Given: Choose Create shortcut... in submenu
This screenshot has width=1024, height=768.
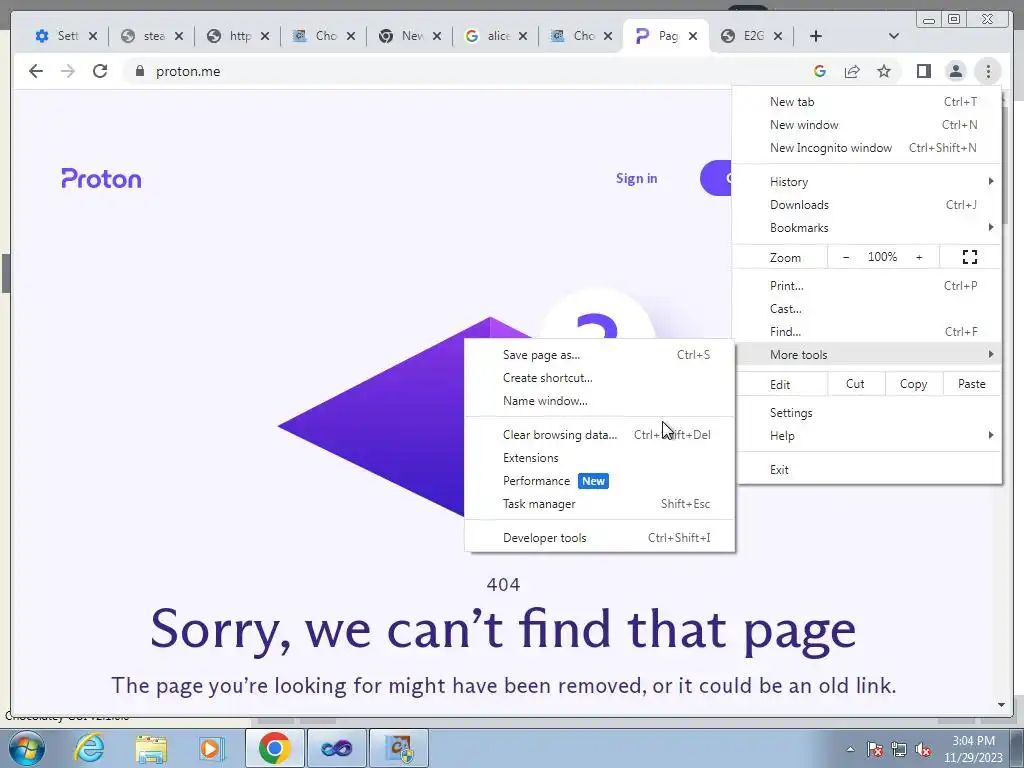Looking at the screenshot, I should [600, 378].
